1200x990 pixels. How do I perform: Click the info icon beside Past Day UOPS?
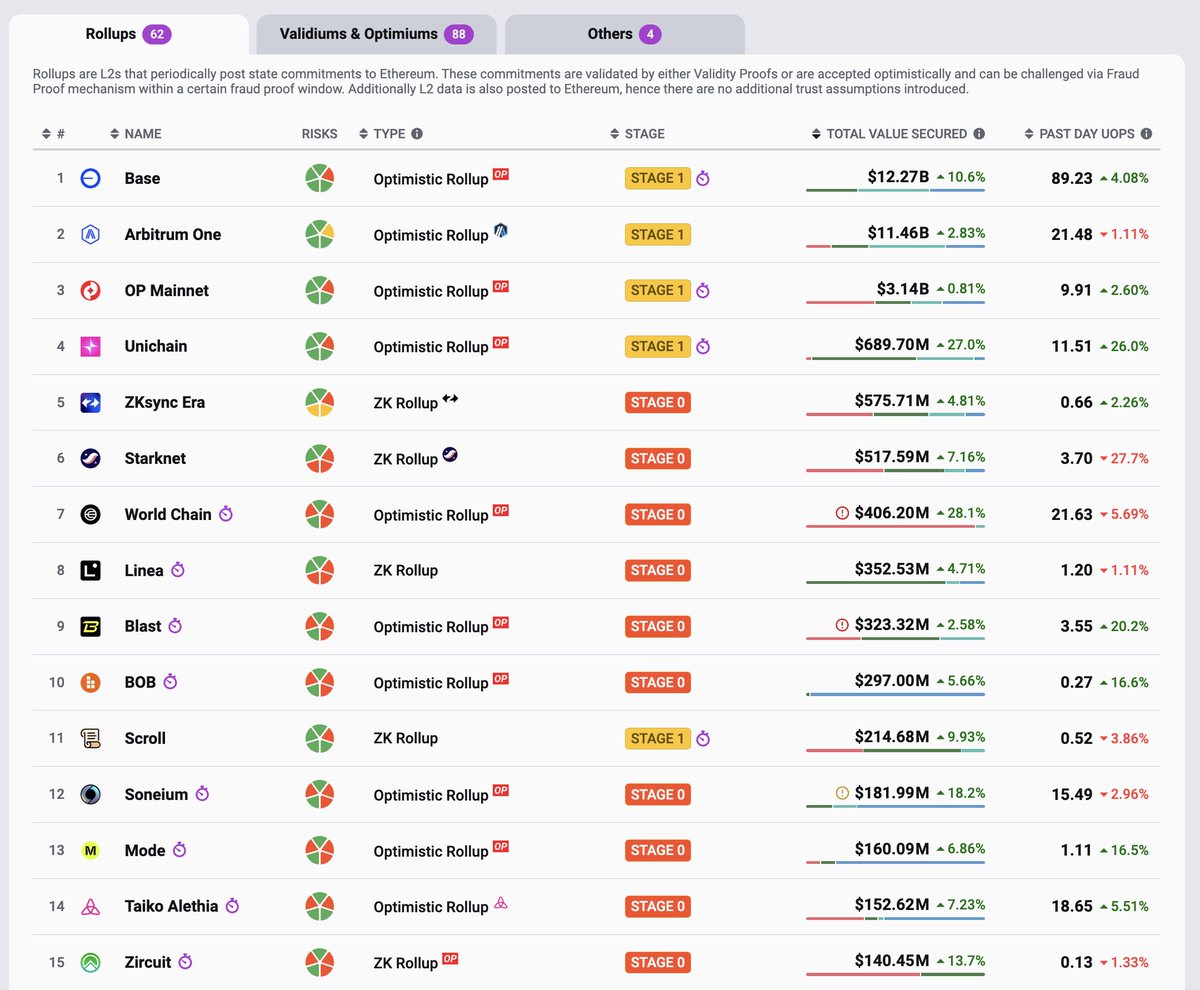point(1146,134)
